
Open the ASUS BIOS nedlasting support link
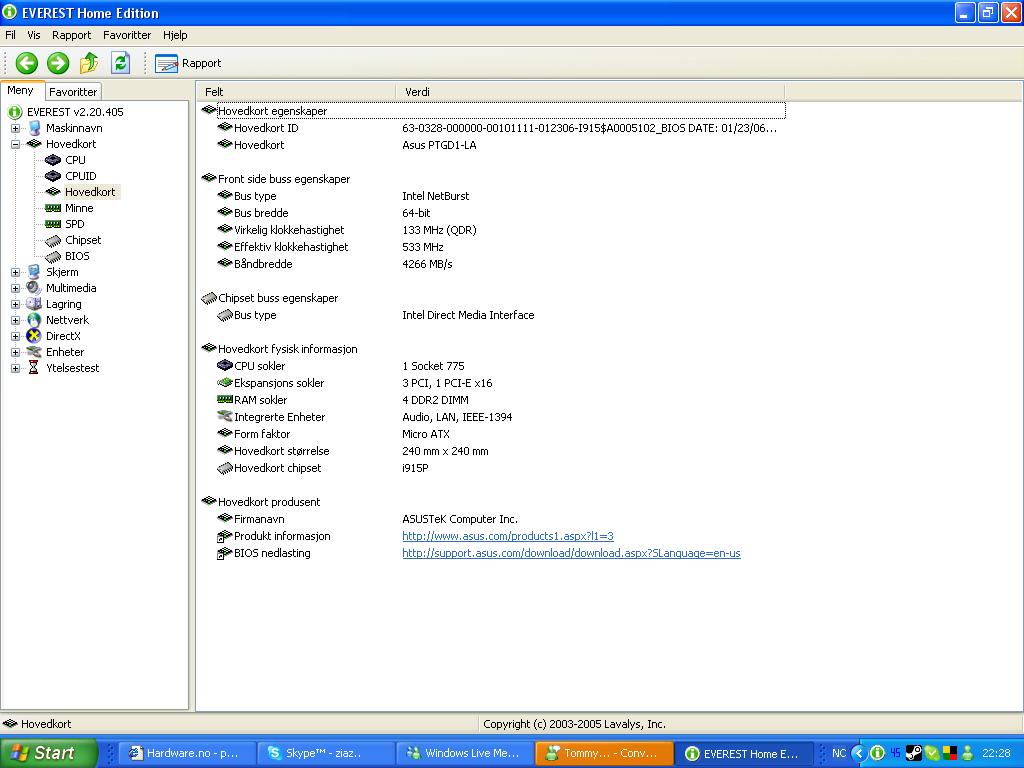[x=571, y=553]
